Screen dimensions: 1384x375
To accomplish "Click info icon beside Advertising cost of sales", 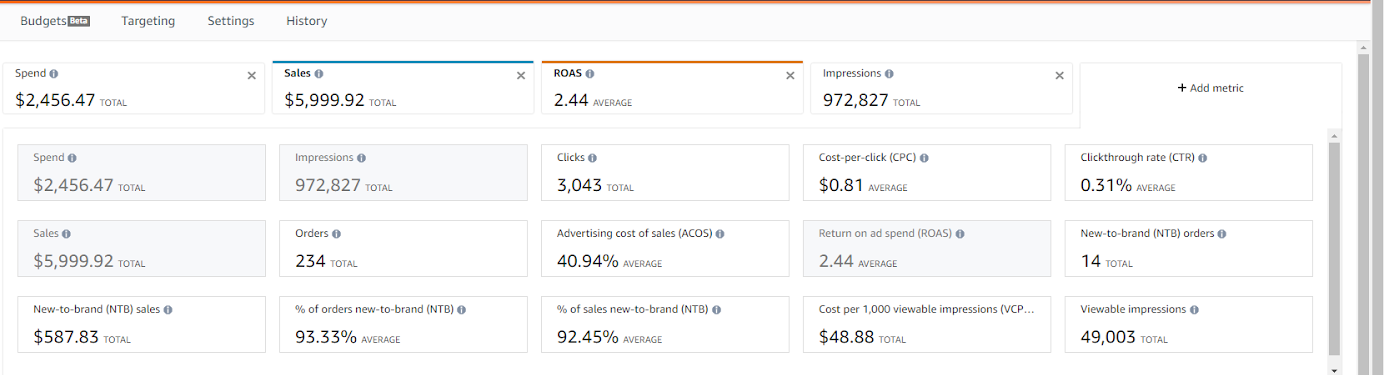I will pos(720,234).
